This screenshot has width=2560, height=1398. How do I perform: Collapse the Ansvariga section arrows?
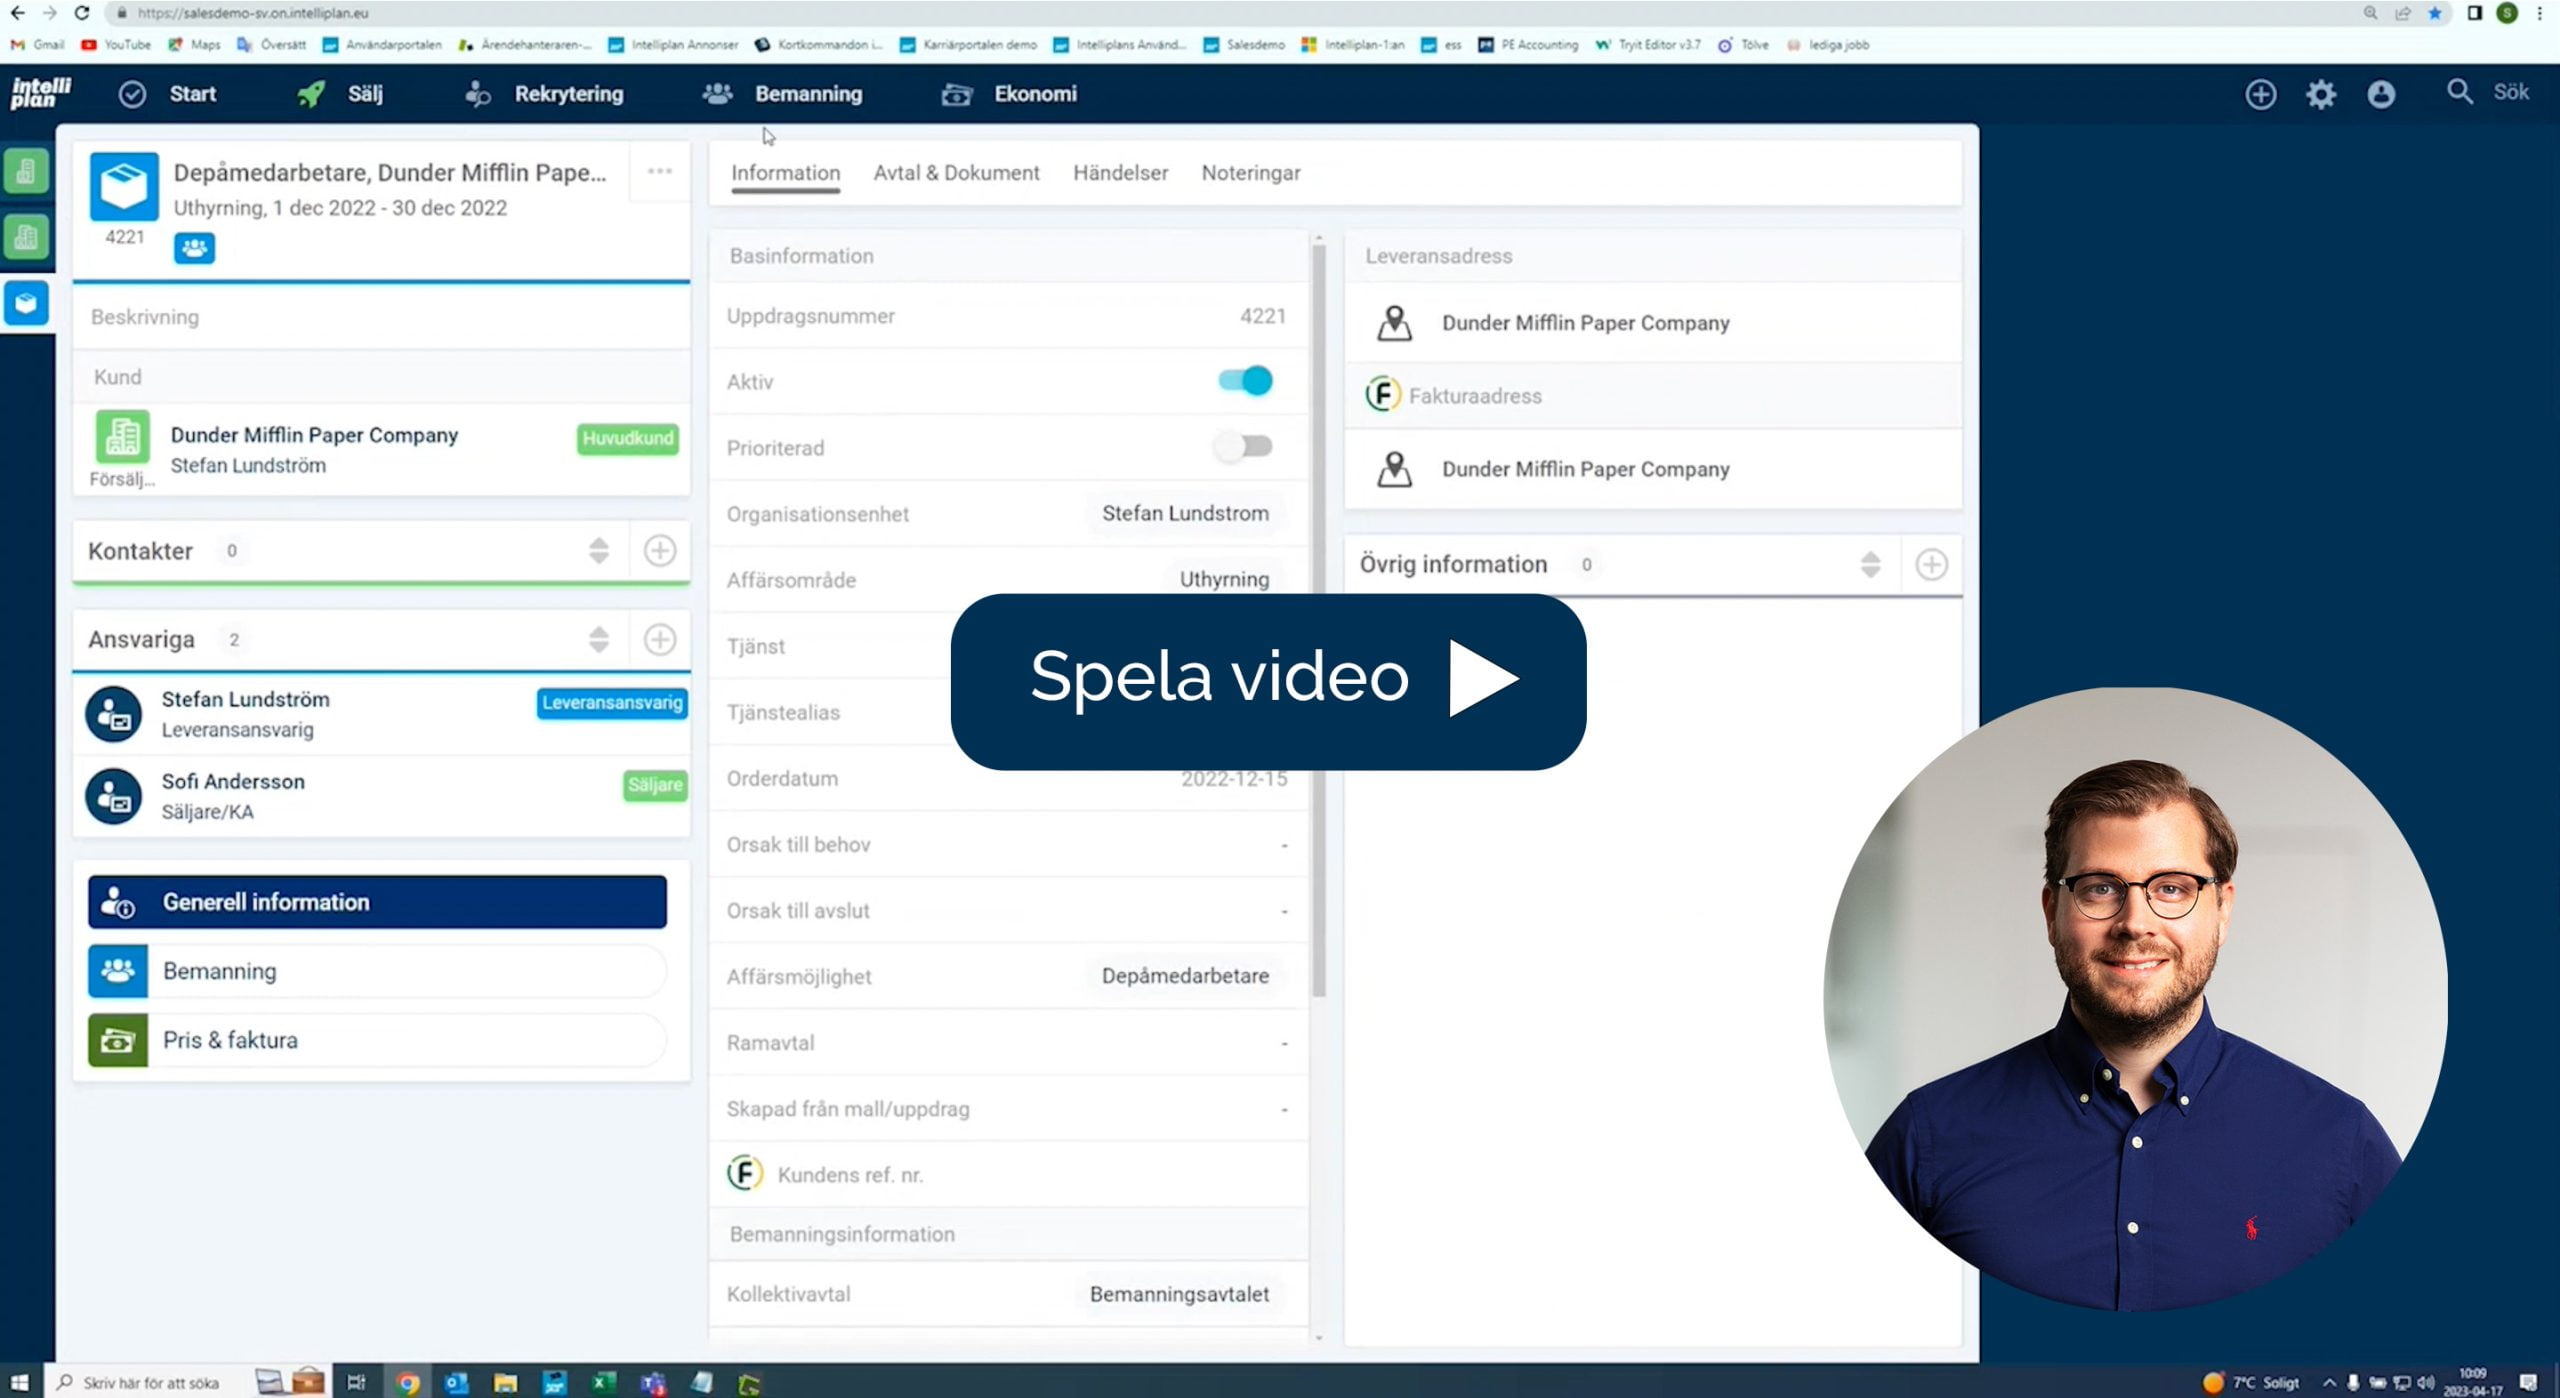(x=598, y=639)
